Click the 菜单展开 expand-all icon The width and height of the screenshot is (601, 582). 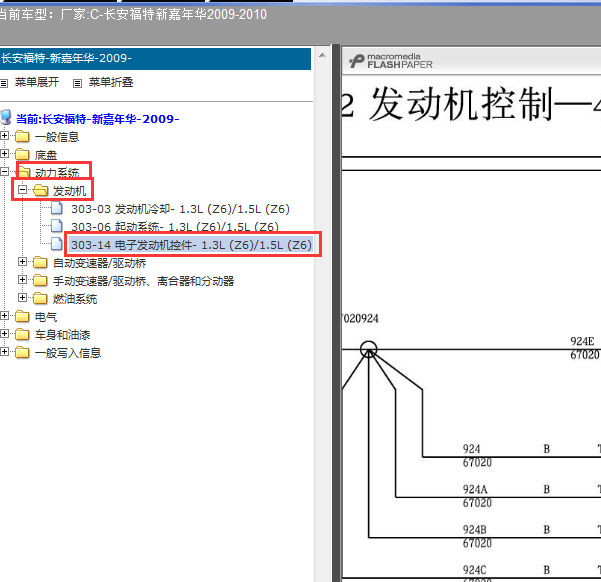pos(4,83)
